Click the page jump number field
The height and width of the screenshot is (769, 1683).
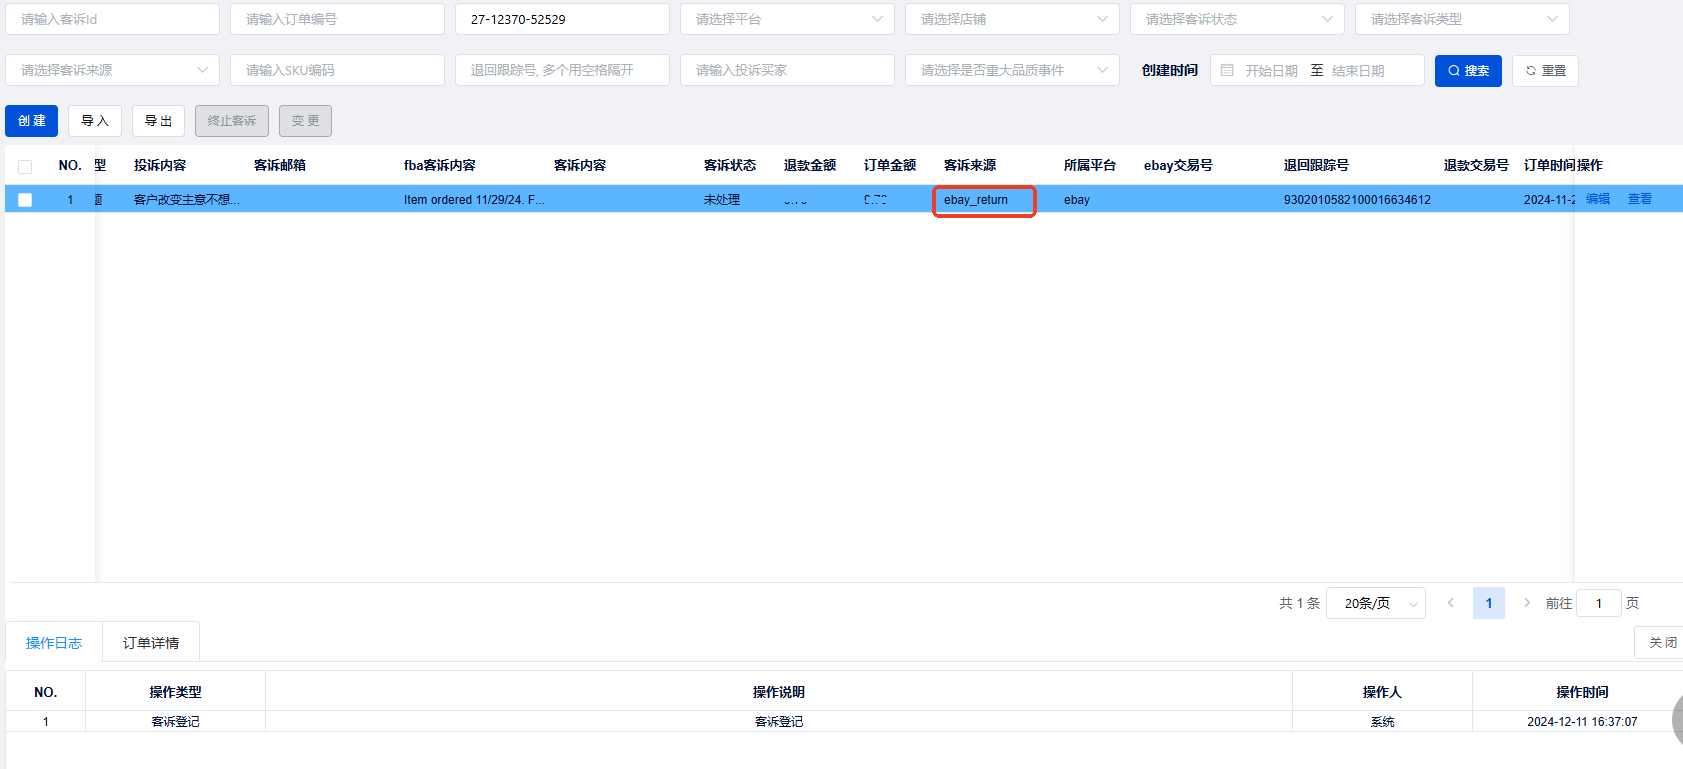click(1599, 603)
